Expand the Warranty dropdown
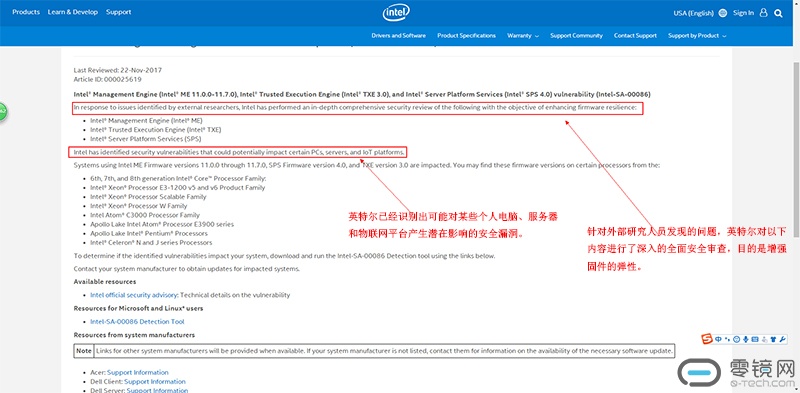Screen dimensions: 800x393 pyautogui.click(x=523, y=36)
